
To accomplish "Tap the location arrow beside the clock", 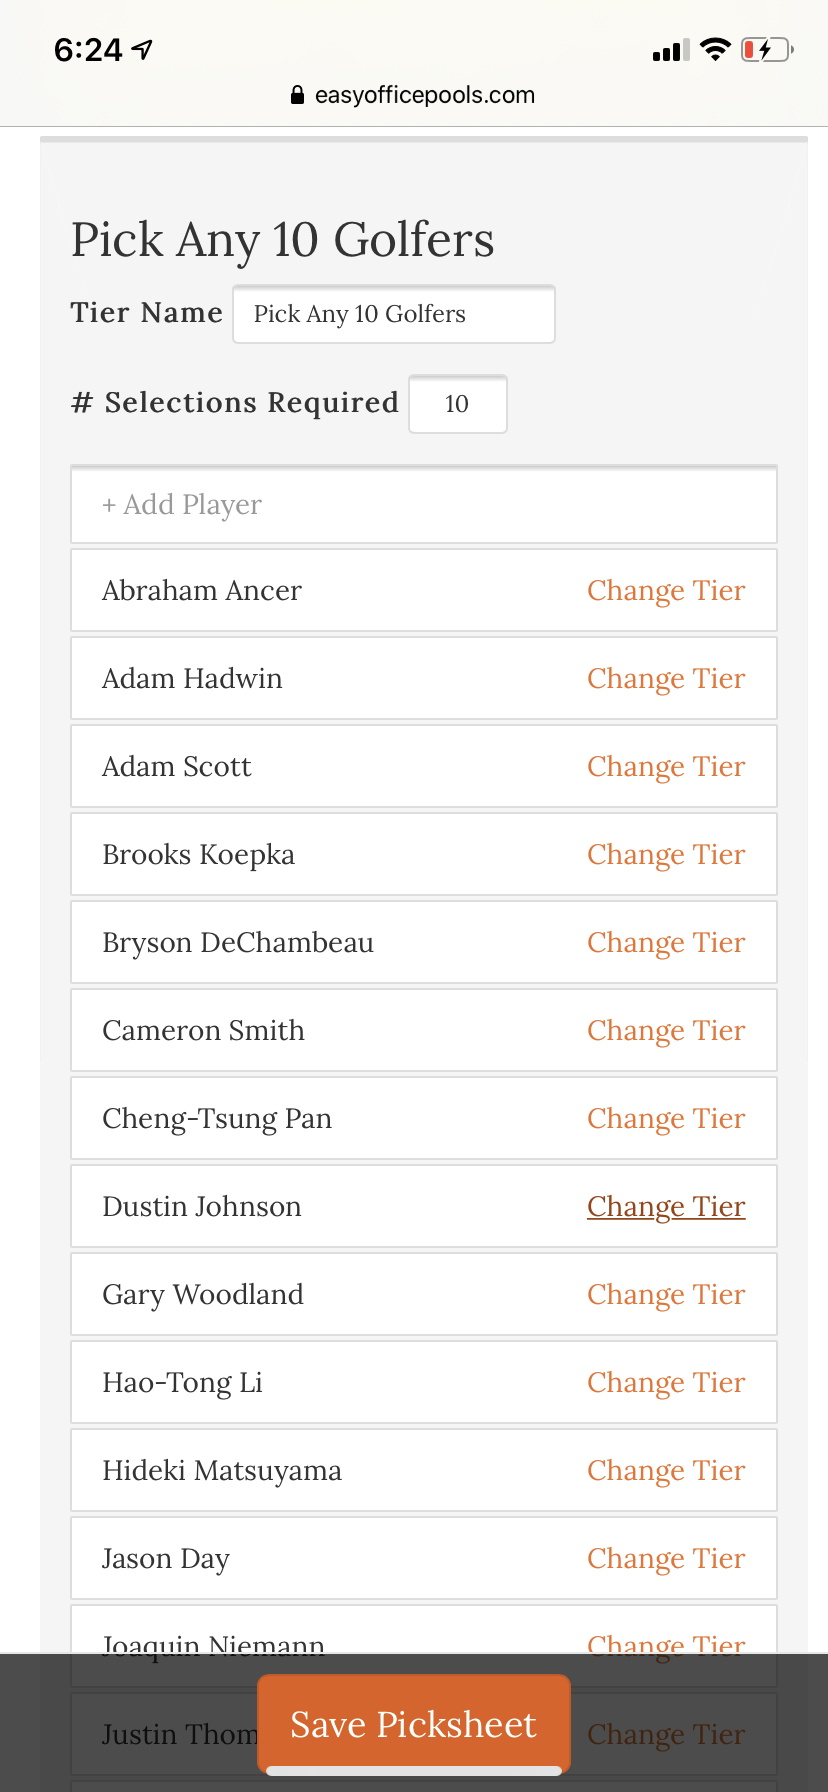I will 143,49.
